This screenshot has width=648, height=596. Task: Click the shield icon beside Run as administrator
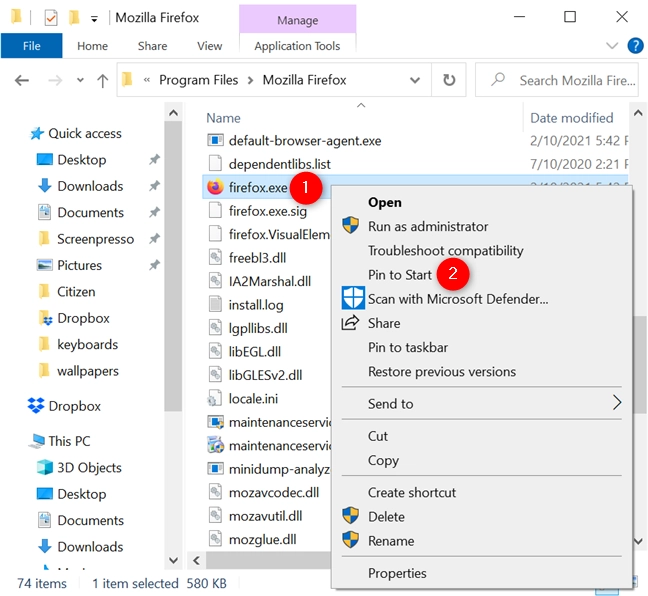coord(350,225)
